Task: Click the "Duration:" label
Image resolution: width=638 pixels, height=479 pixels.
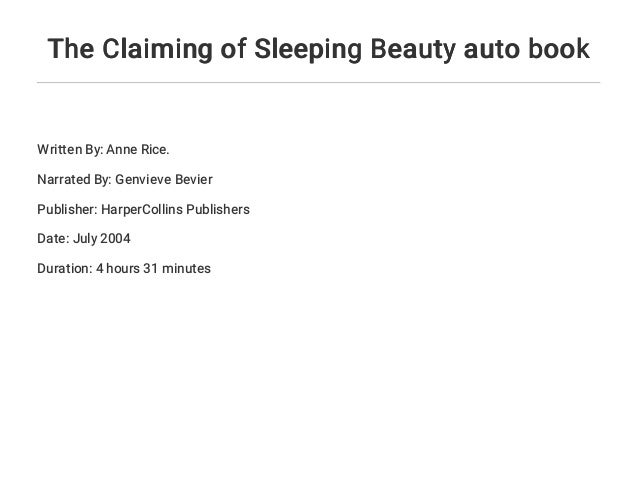Action: (x=65, y=269)
